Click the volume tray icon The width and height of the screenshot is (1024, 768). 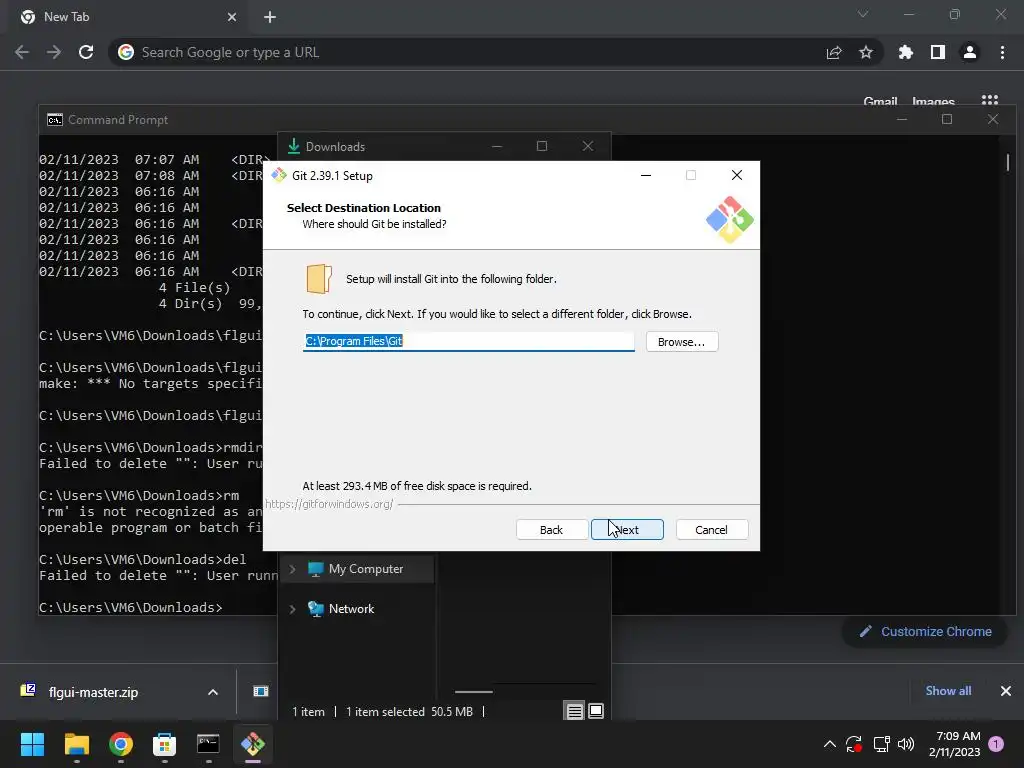[906, 744]
